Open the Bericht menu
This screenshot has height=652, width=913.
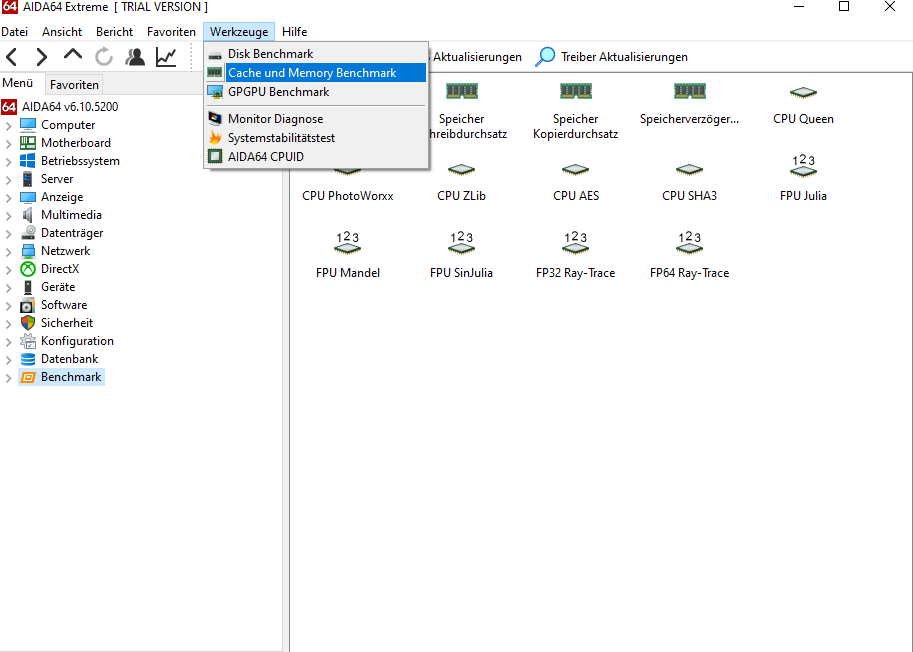pyautogui.click(x=114, y=31)
